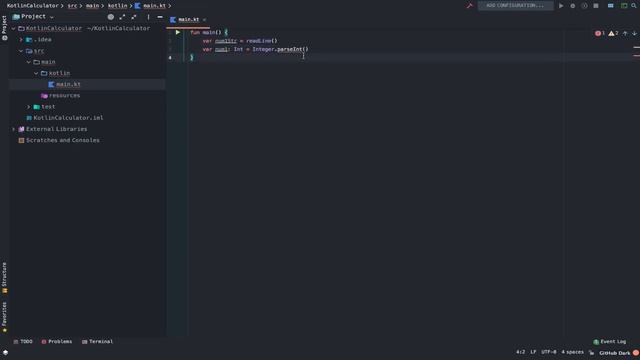This screenshot has height=360, width=640.
Task: Click the UTF-8 encoding status
Action: click(549, 352)
